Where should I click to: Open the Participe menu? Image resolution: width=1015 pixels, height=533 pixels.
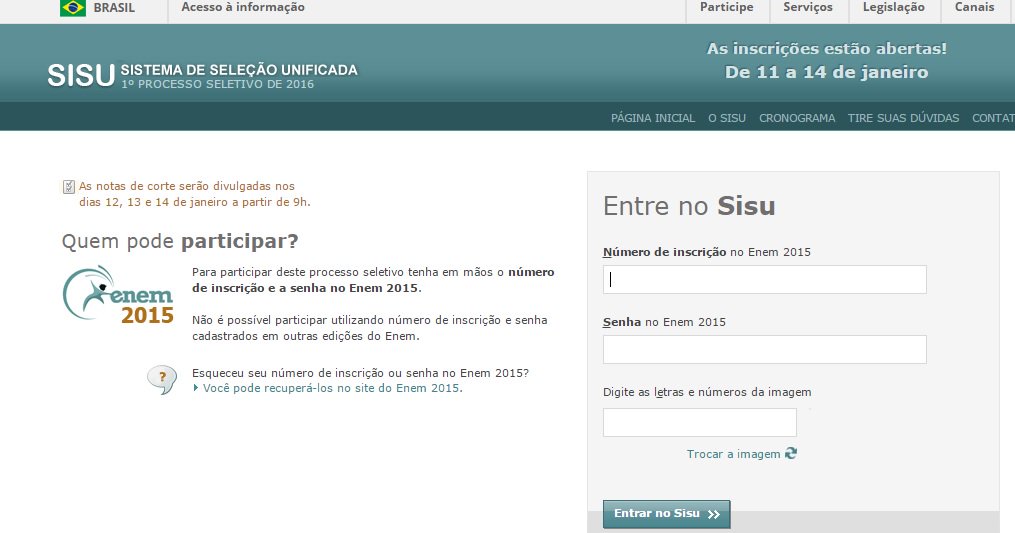(726, 7)
